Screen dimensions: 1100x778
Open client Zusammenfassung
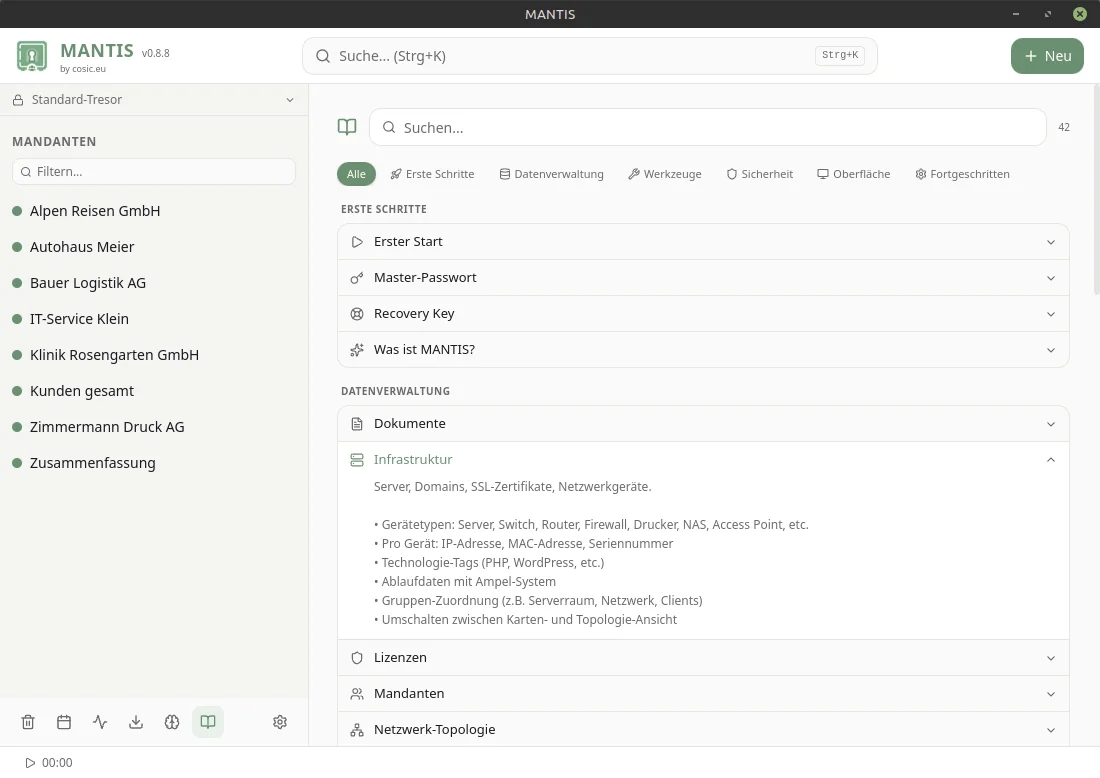click(x=154, y=463)
